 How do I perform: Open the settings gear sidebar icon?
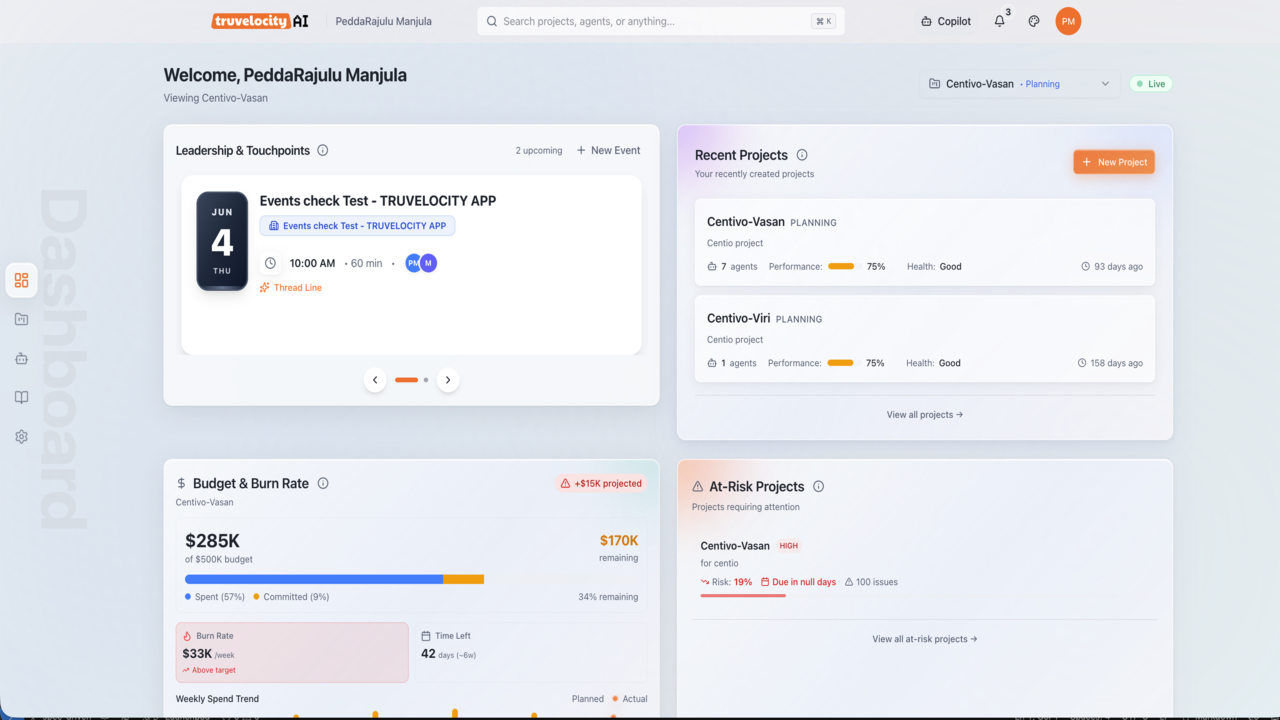tap(22, 437)
